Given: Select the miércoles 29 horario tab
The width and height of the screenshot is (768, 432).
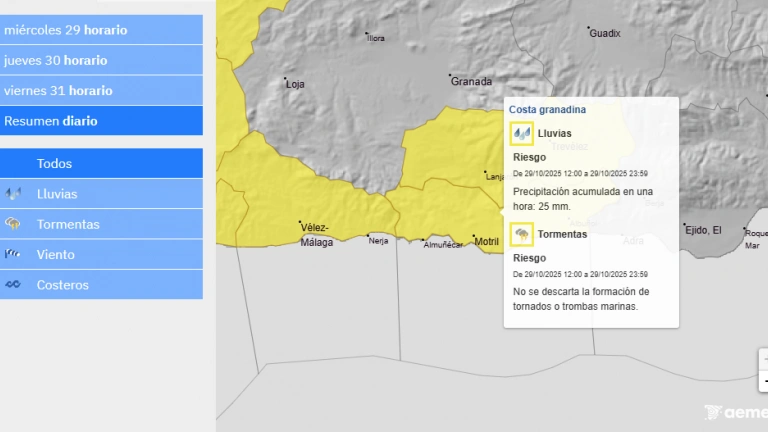Looking at the screenshot, I should coord(66,30).
